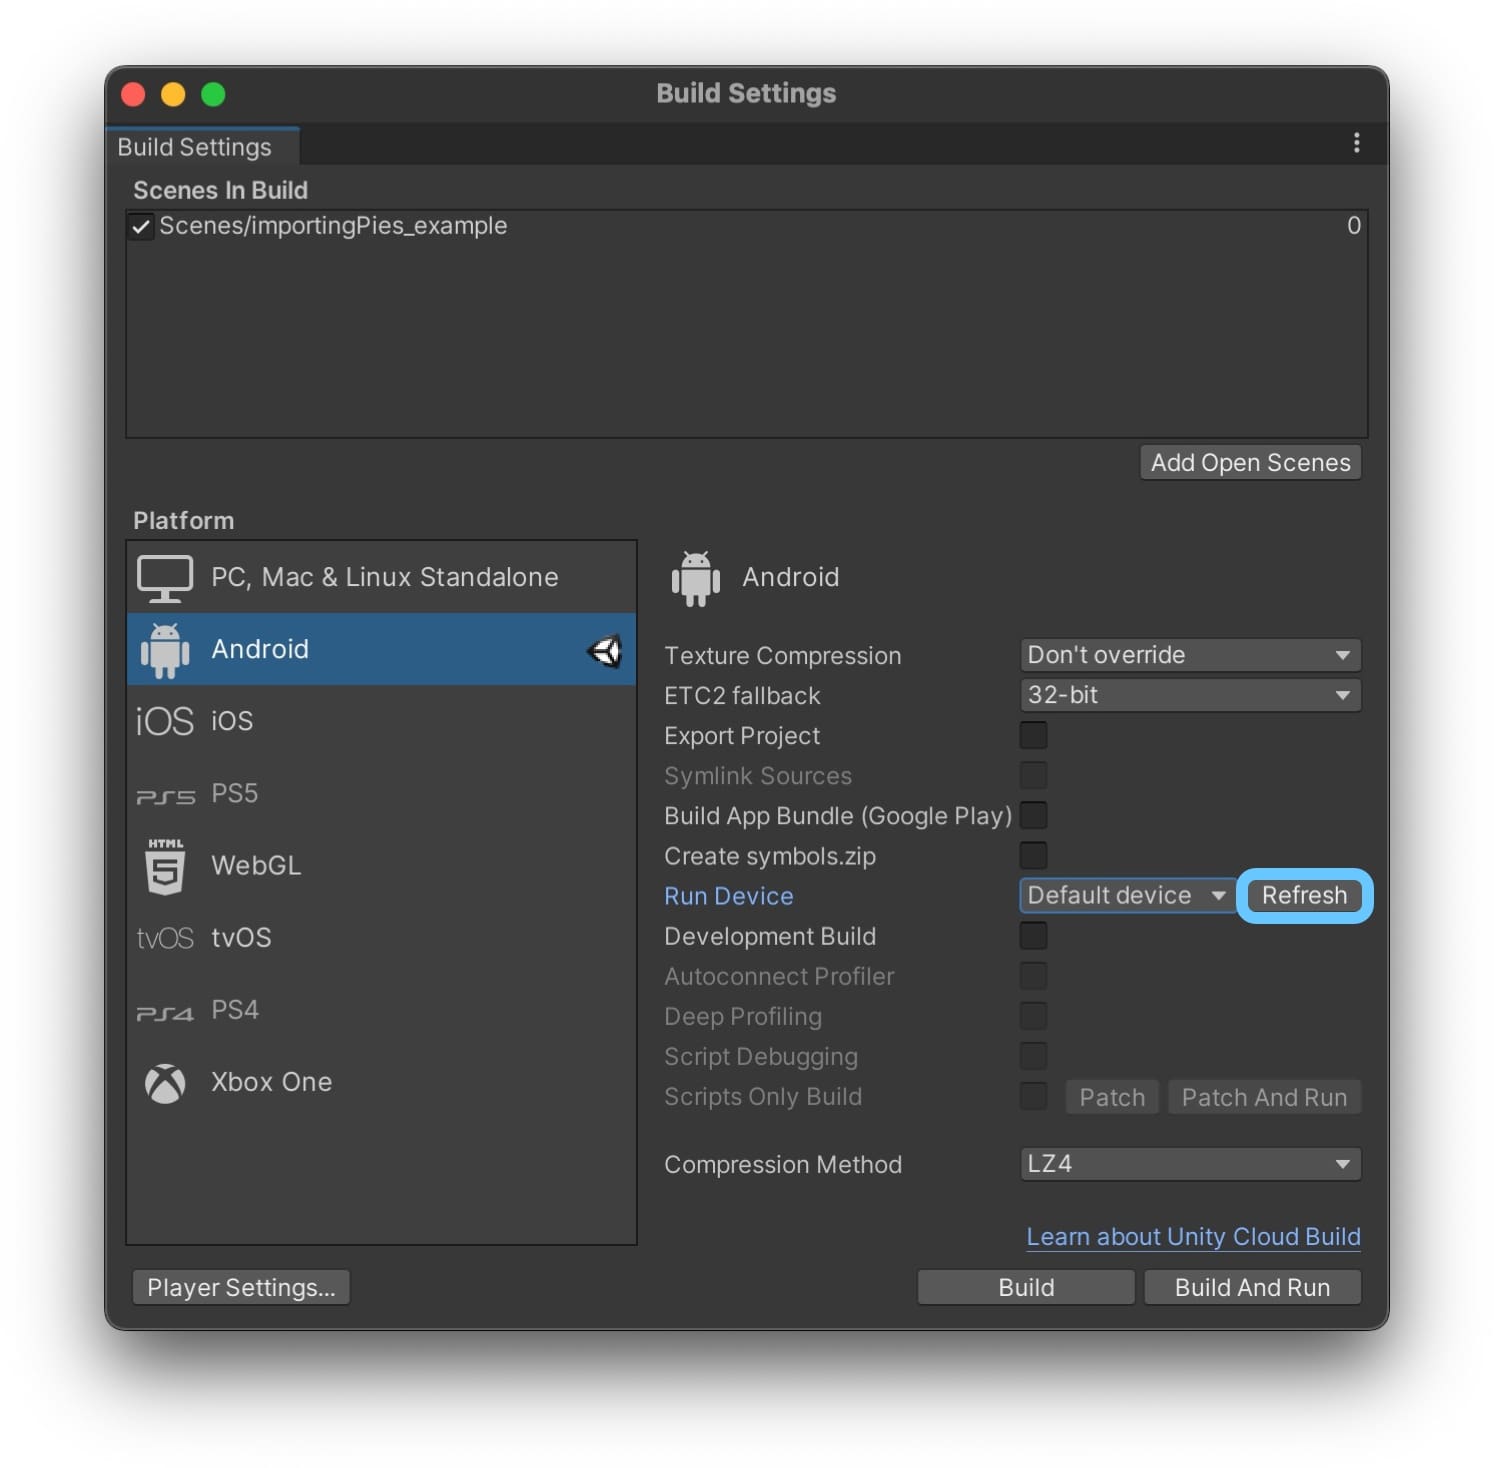The width and height of the screenshot is (1494, 1468).
Task: Toggle the Scripts Only Build checkbox
Action: click(x=1033, y=1096)
